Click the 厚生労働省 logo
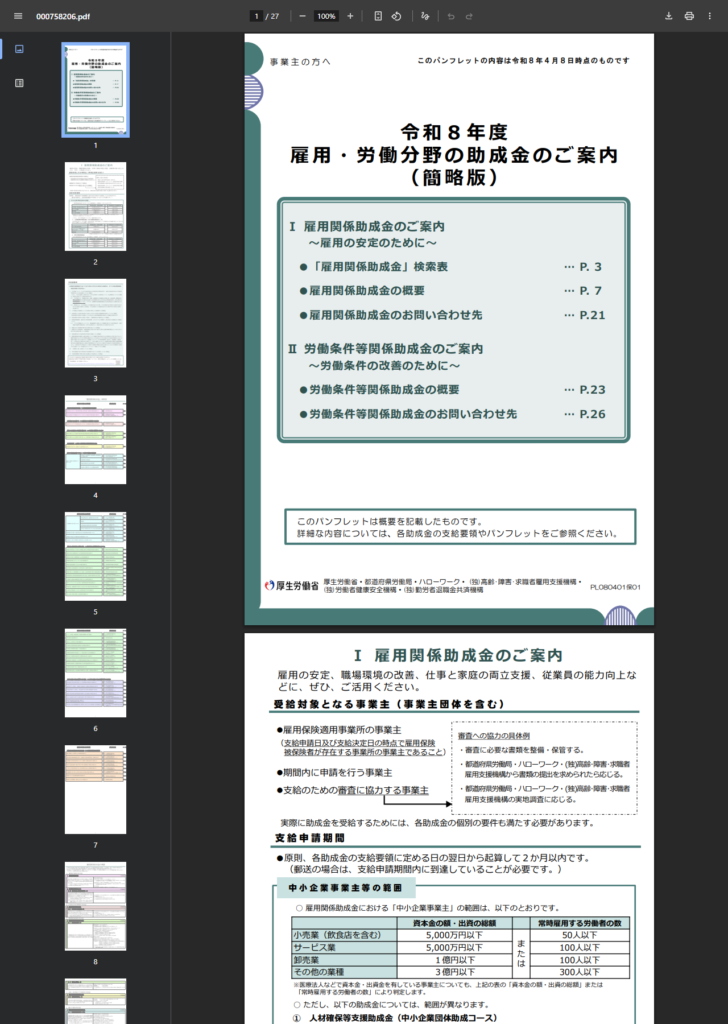 click(292, 586)
